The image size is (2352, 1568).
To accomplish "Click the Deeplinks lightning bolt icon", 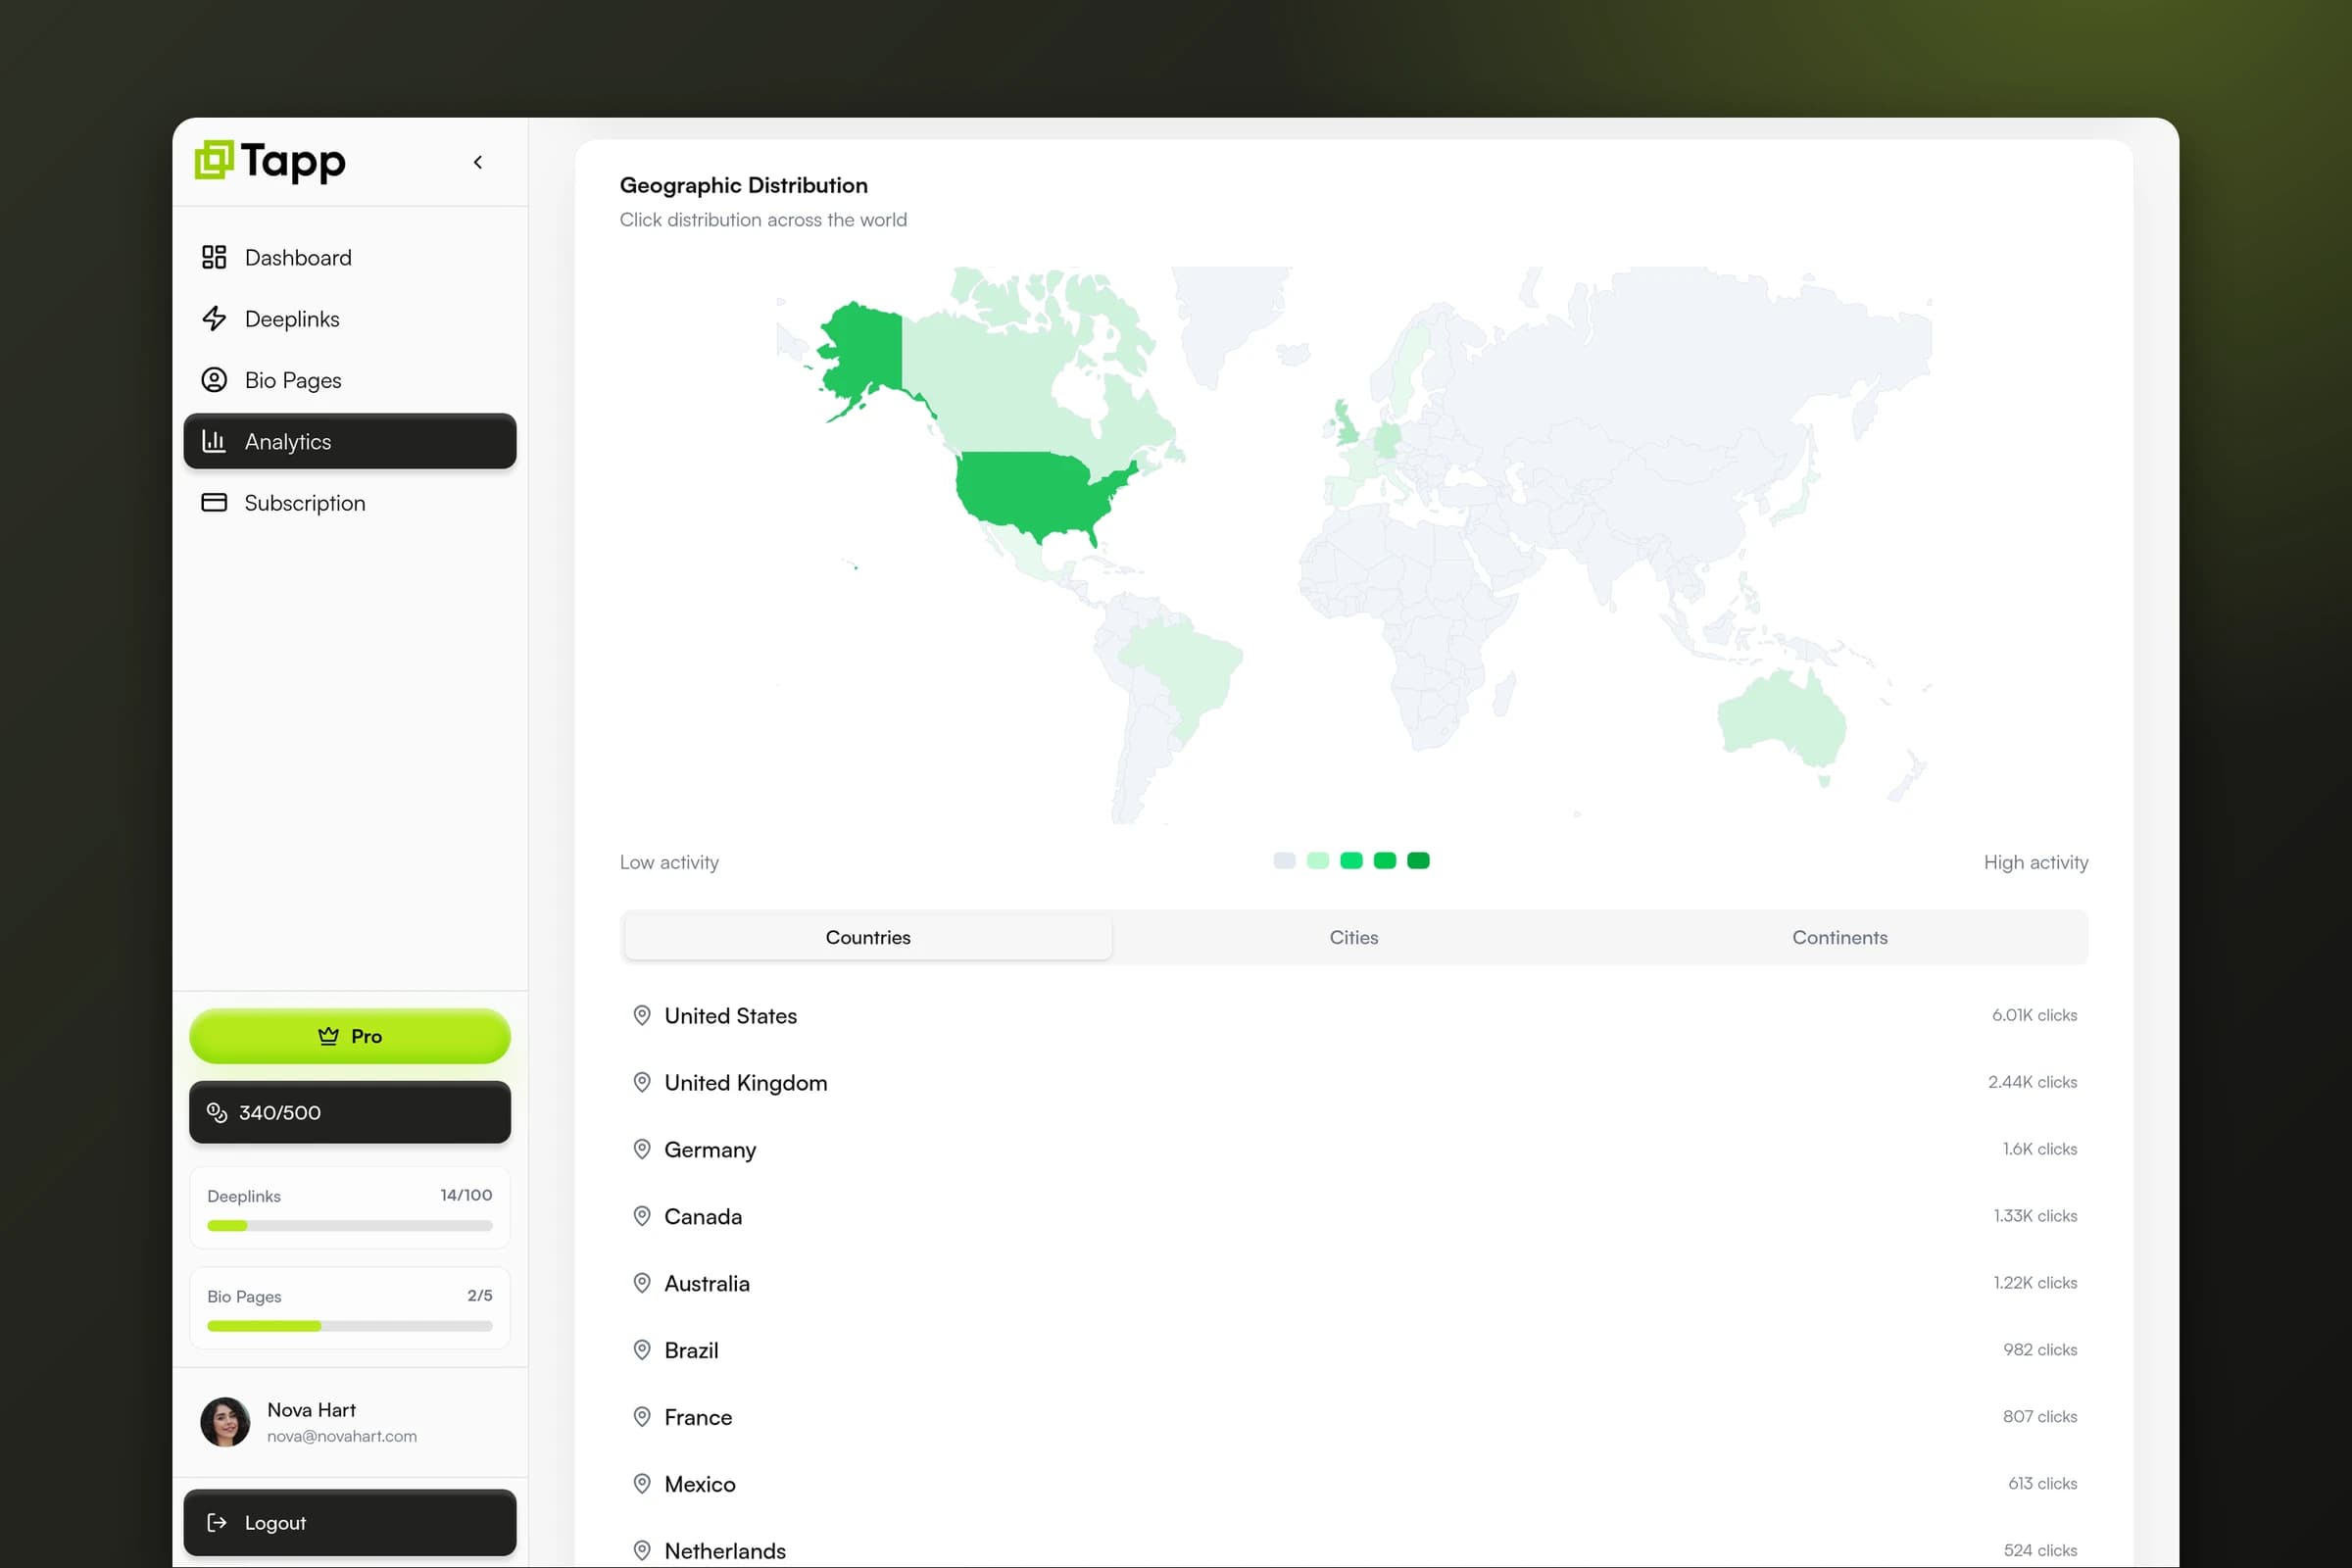I will 214,318.
